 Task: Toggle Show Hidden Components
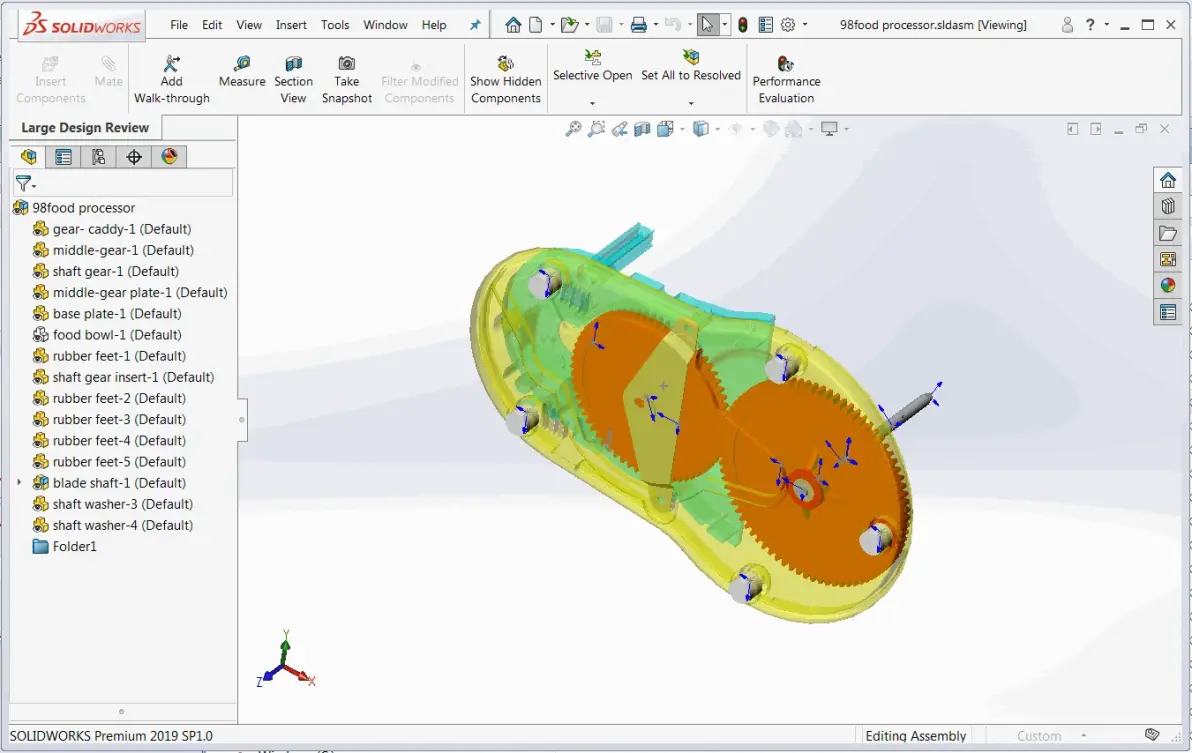click(x=506, y=80)
